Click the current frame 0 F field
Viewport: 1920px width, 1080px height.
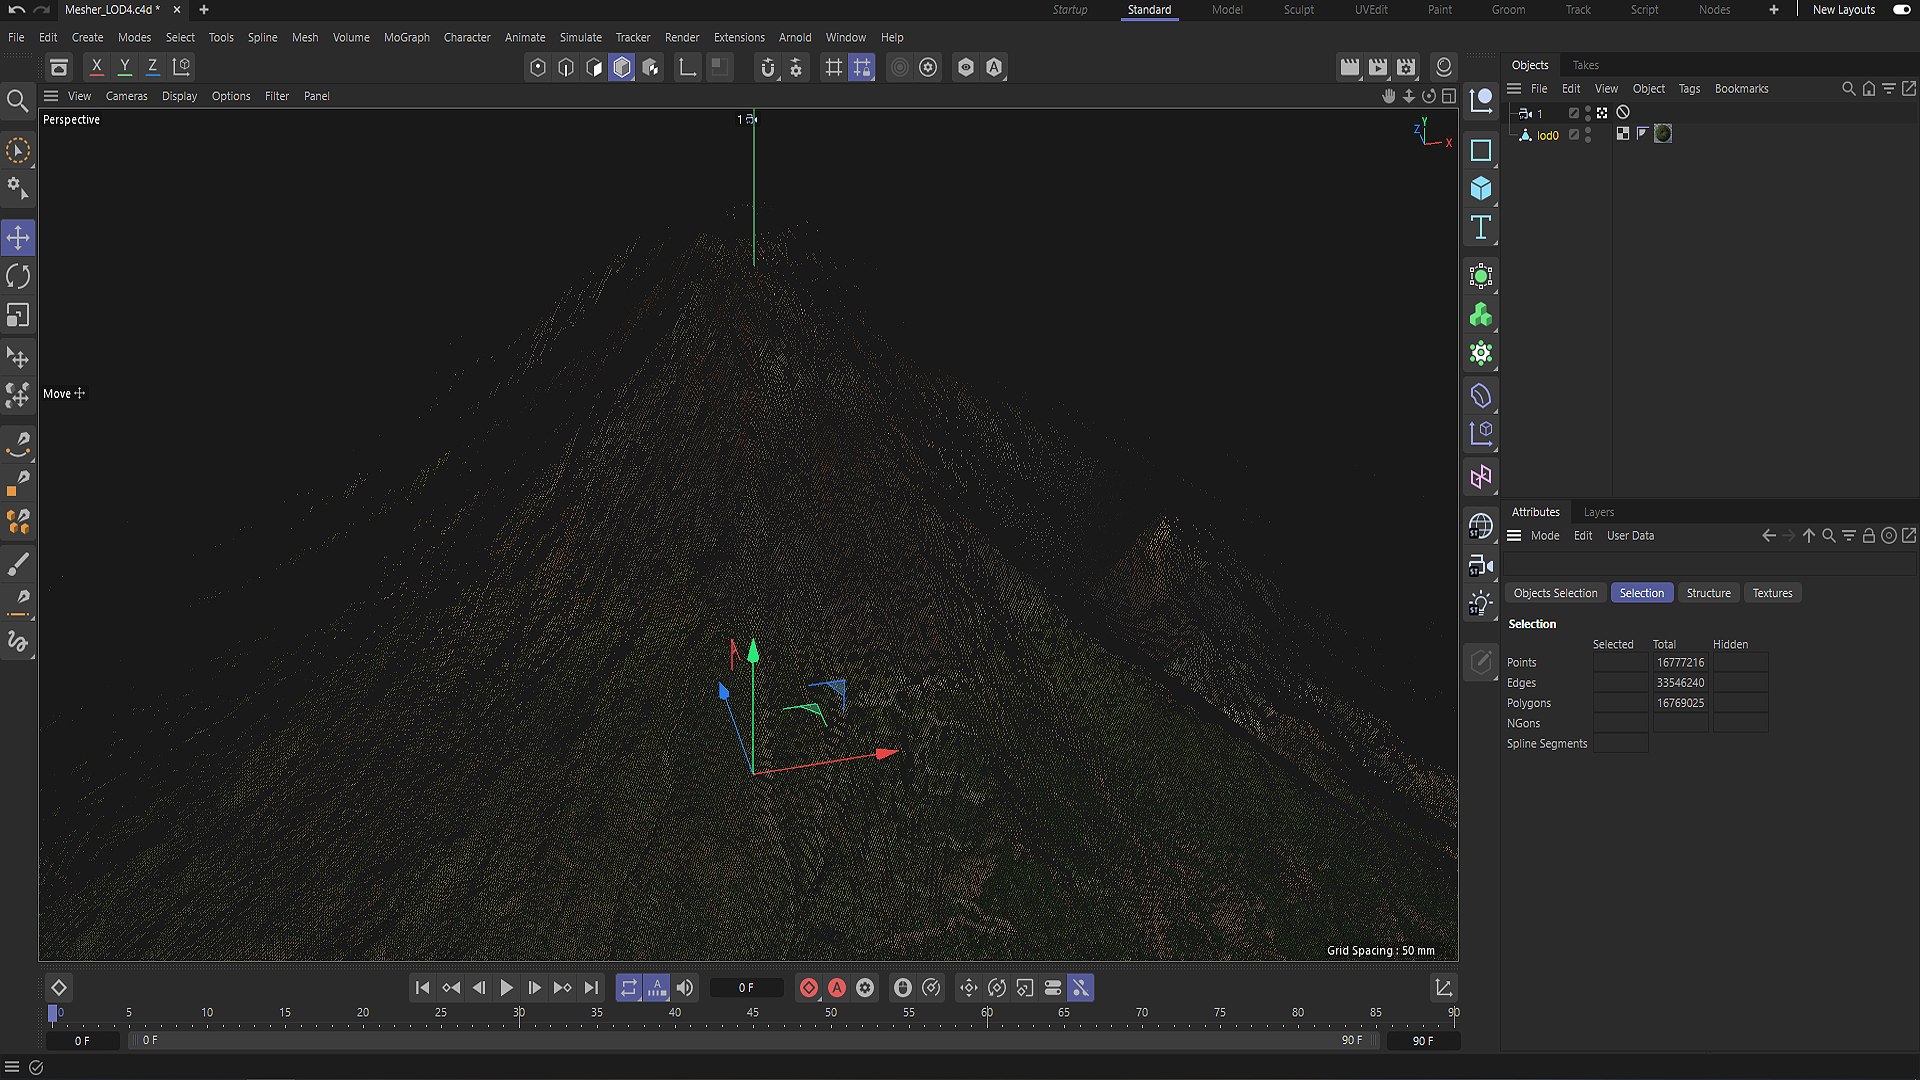pyautogui.click(x=747, y=988)
